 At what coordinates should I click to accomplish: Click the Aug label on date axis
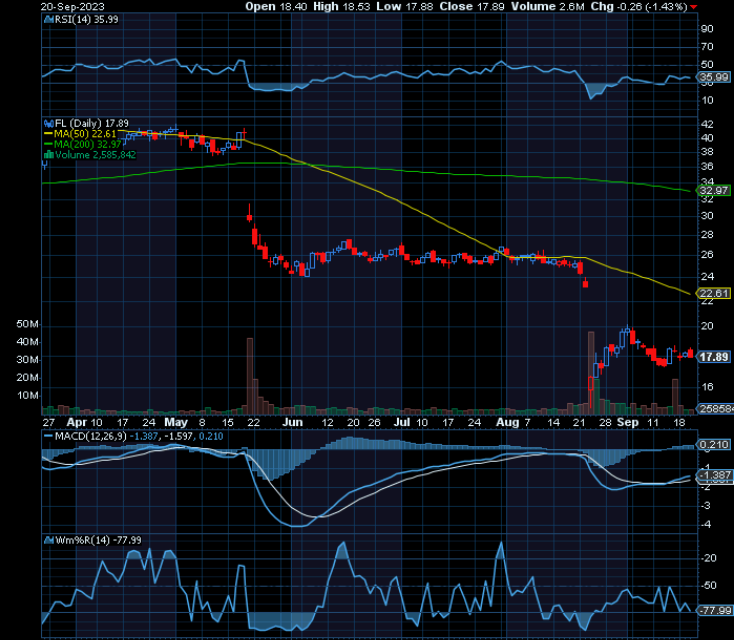point(508,422)
